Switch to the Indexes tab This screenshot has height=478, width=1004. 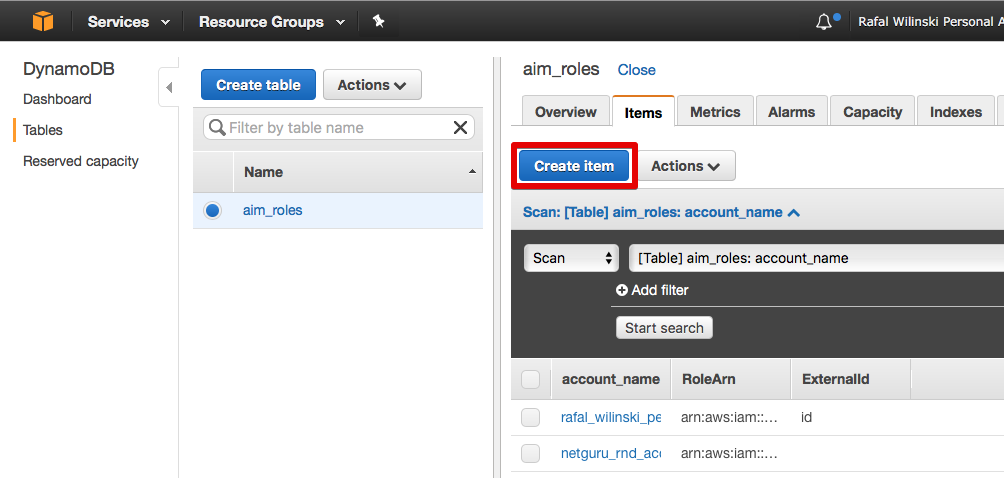point(956,112)
